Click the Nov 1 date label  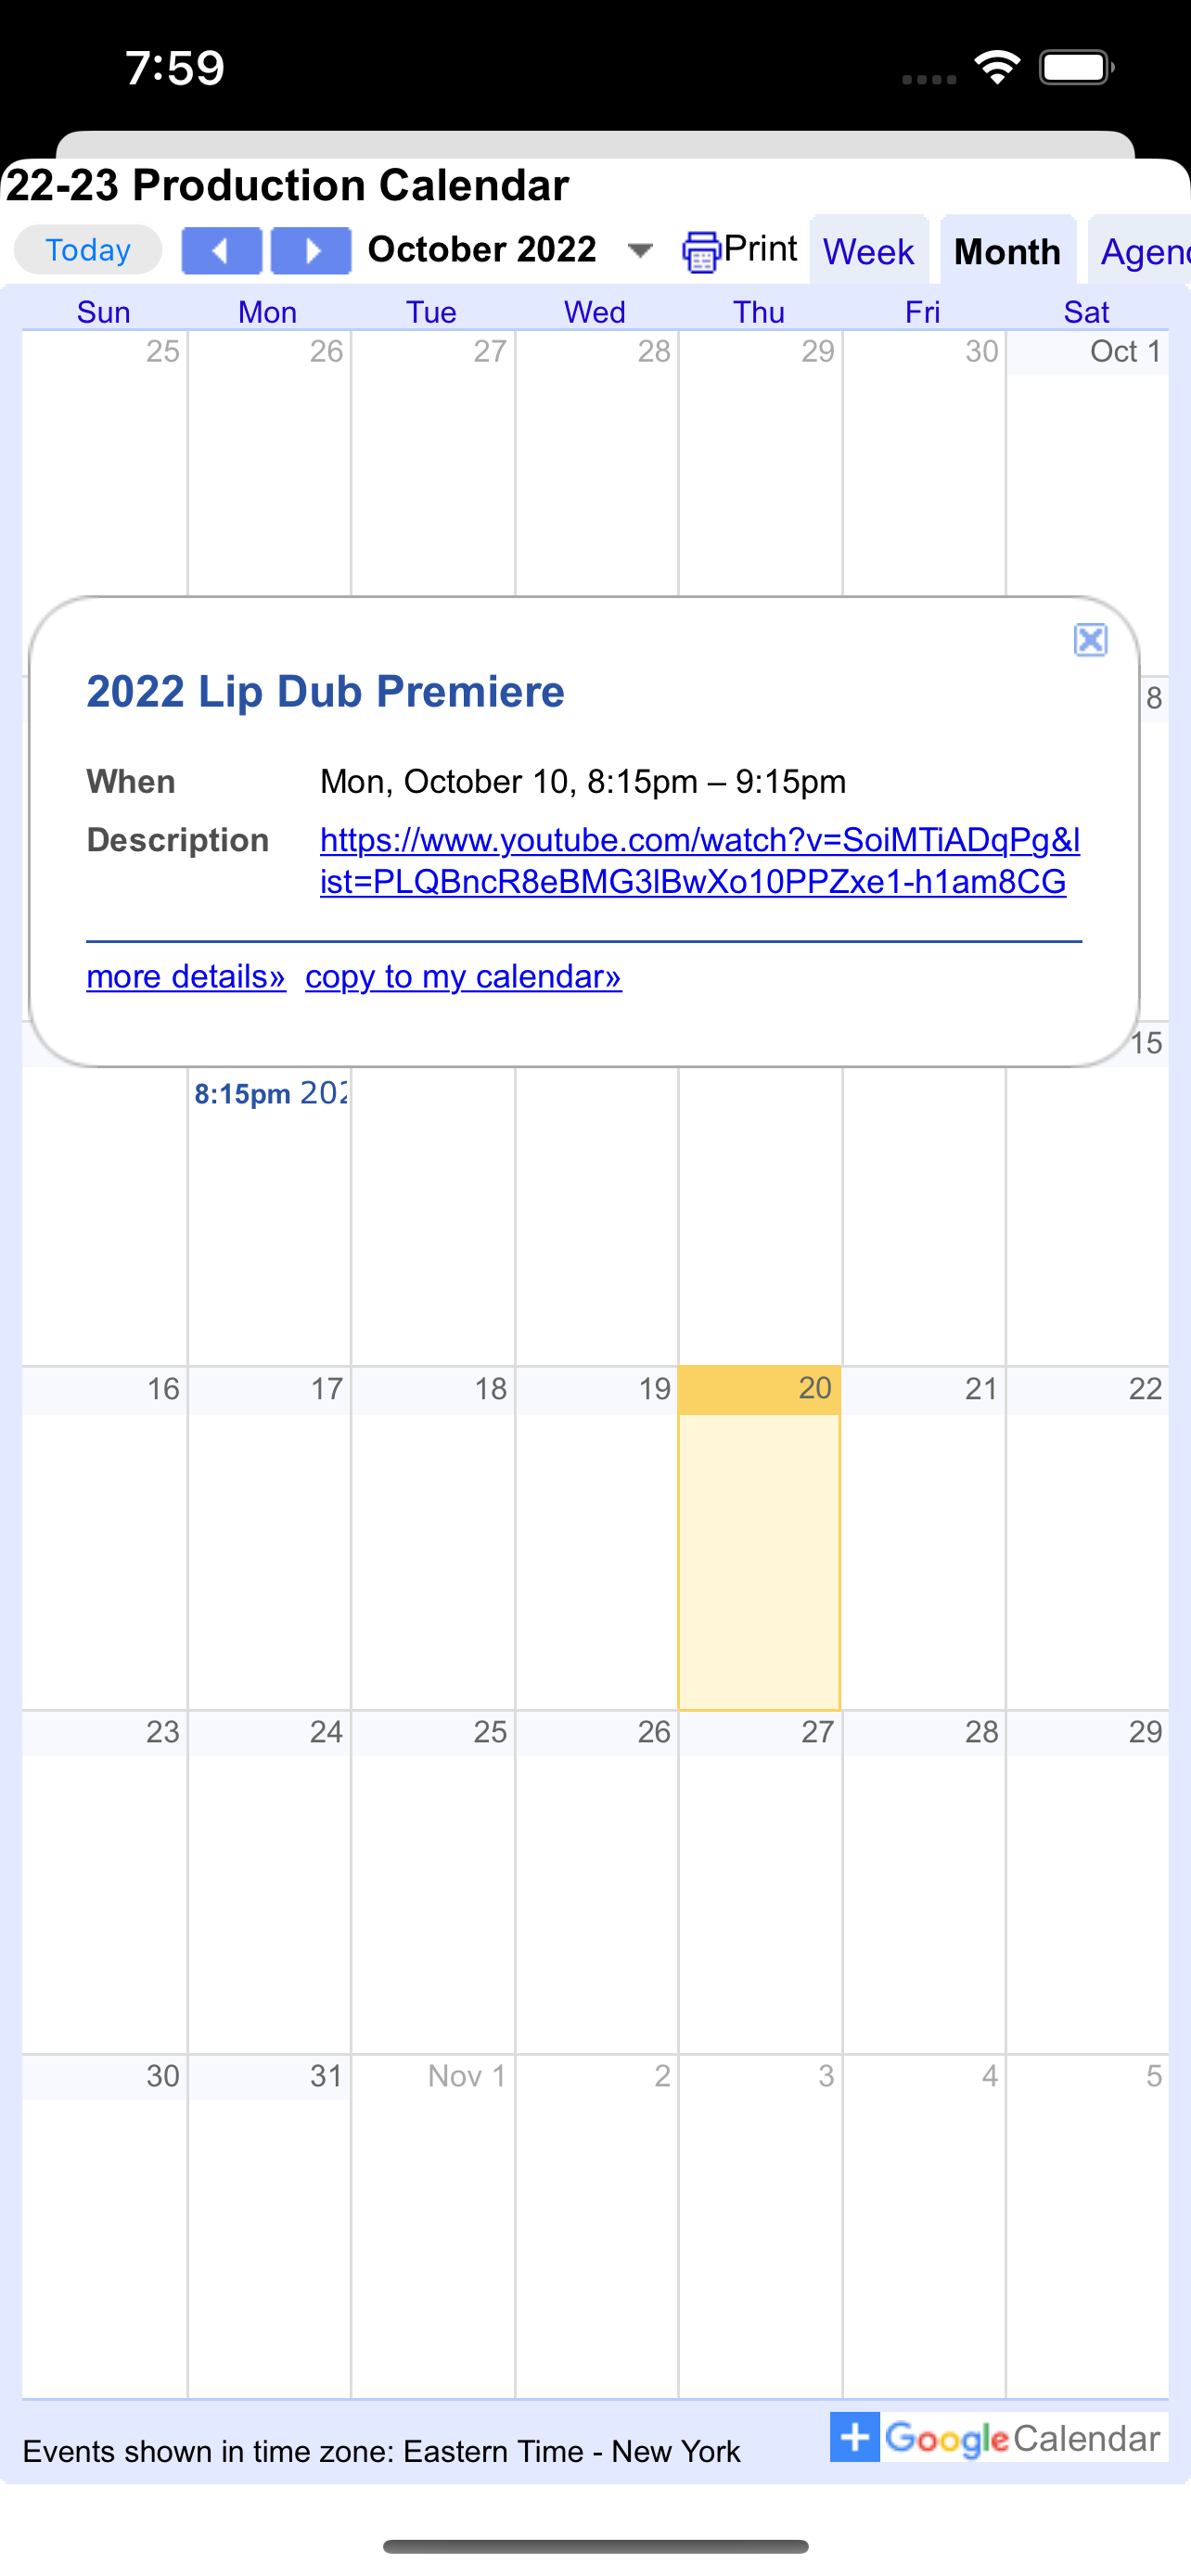(x=467, y=2076)
